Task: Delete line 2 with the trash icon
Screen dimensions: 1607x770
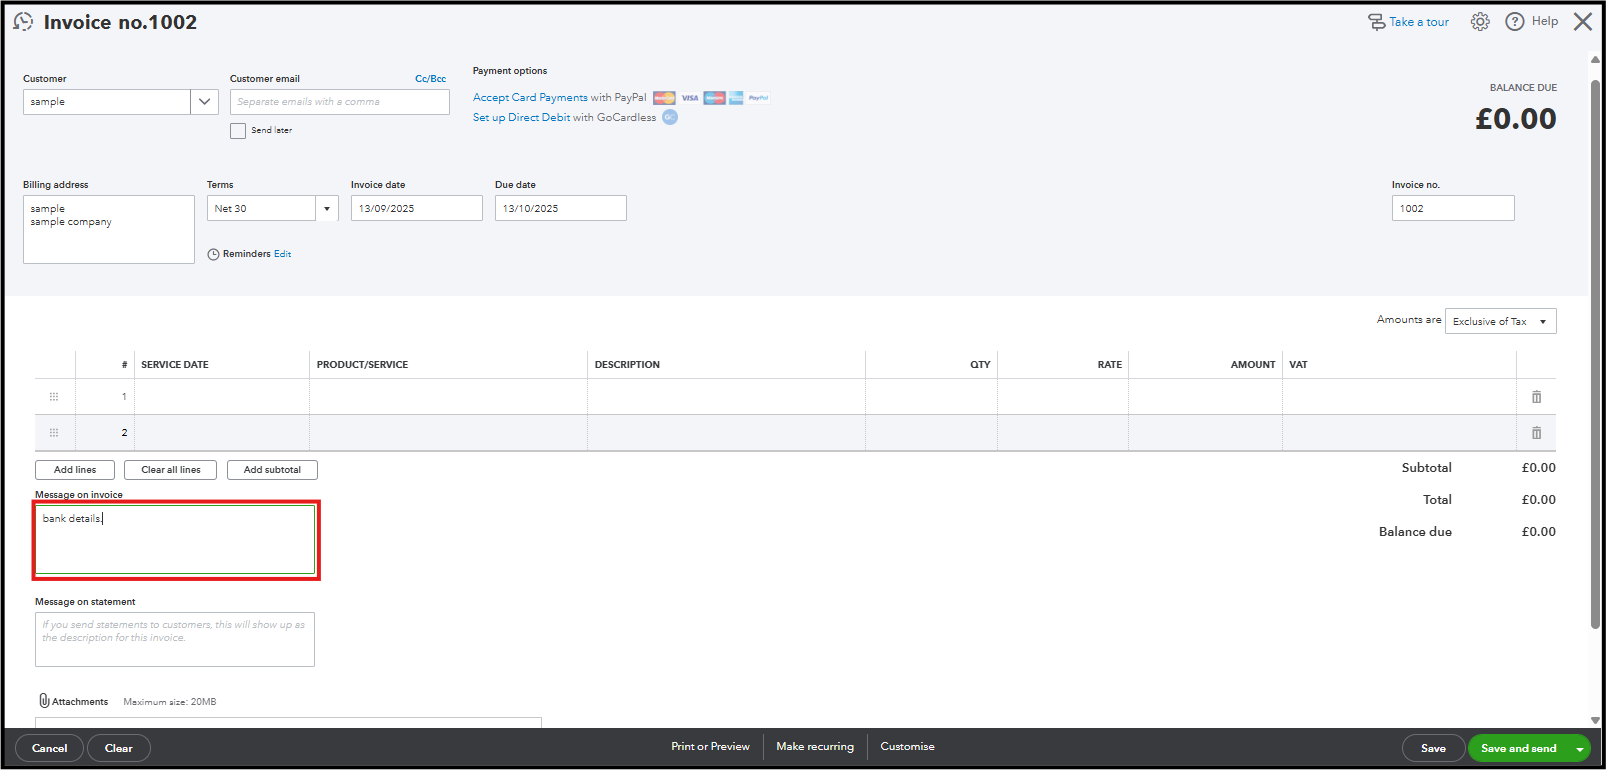Action: tap(1536, 433)
